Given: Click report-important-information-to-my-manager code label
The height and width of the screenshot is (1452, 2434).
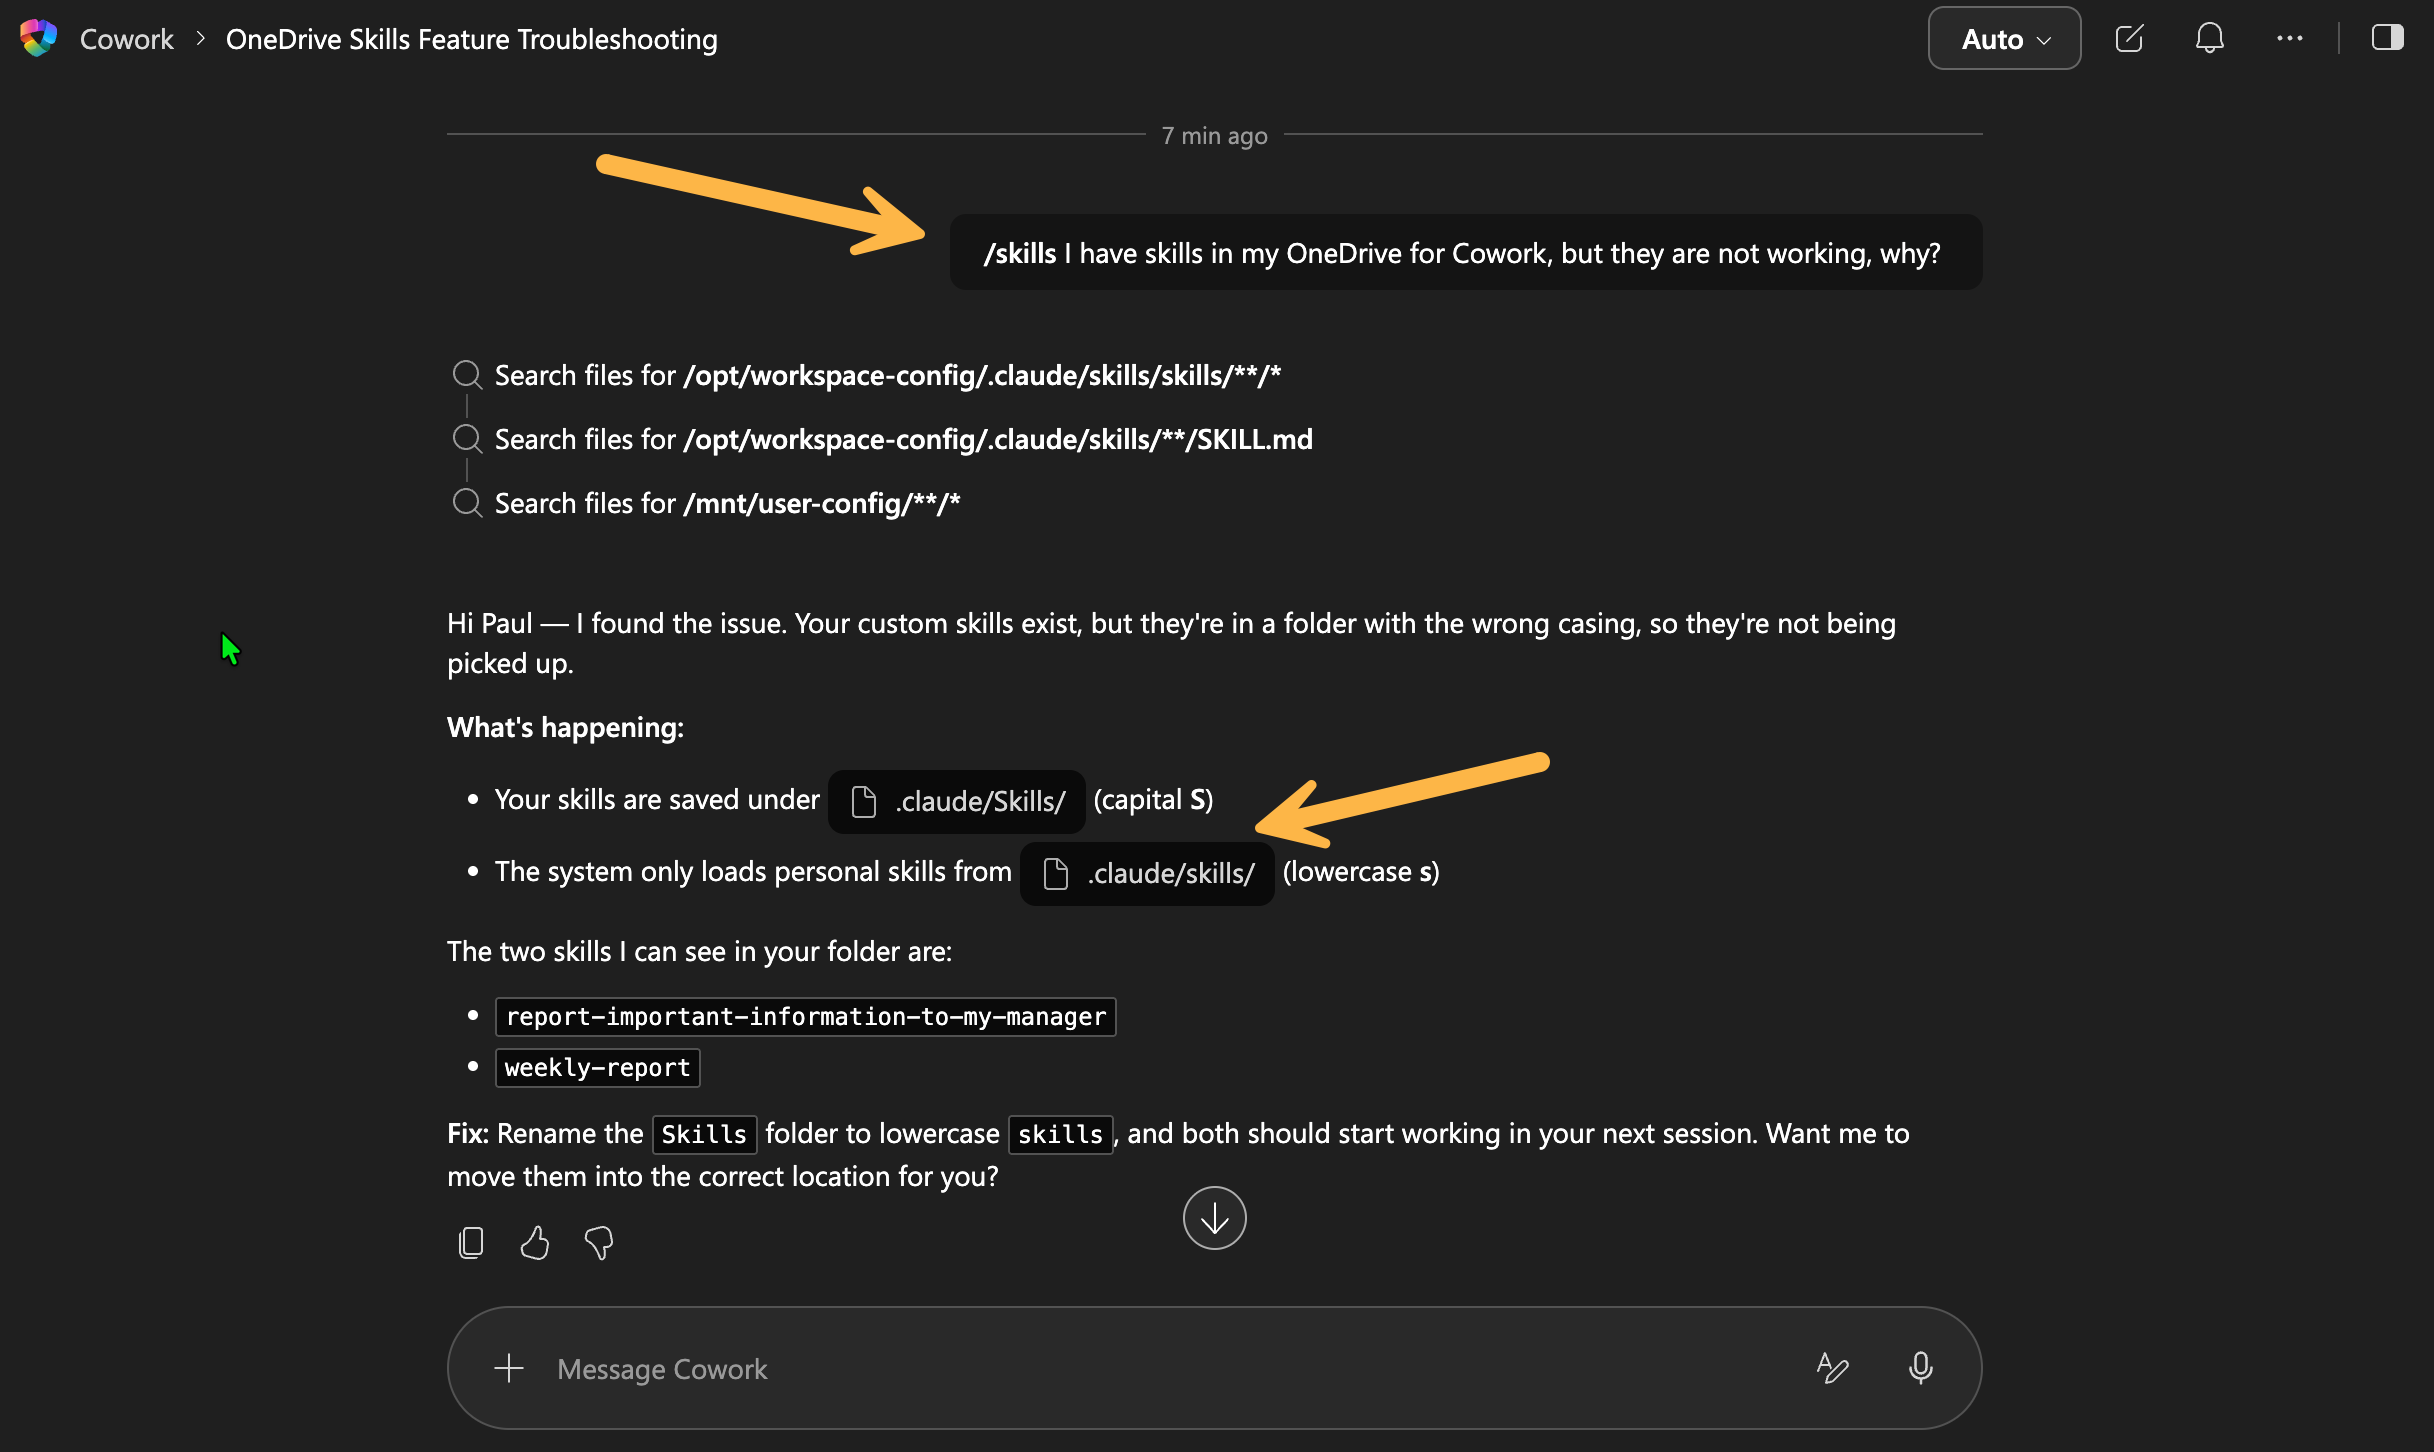Looking at the screenshot, I should click(806, 1016).
